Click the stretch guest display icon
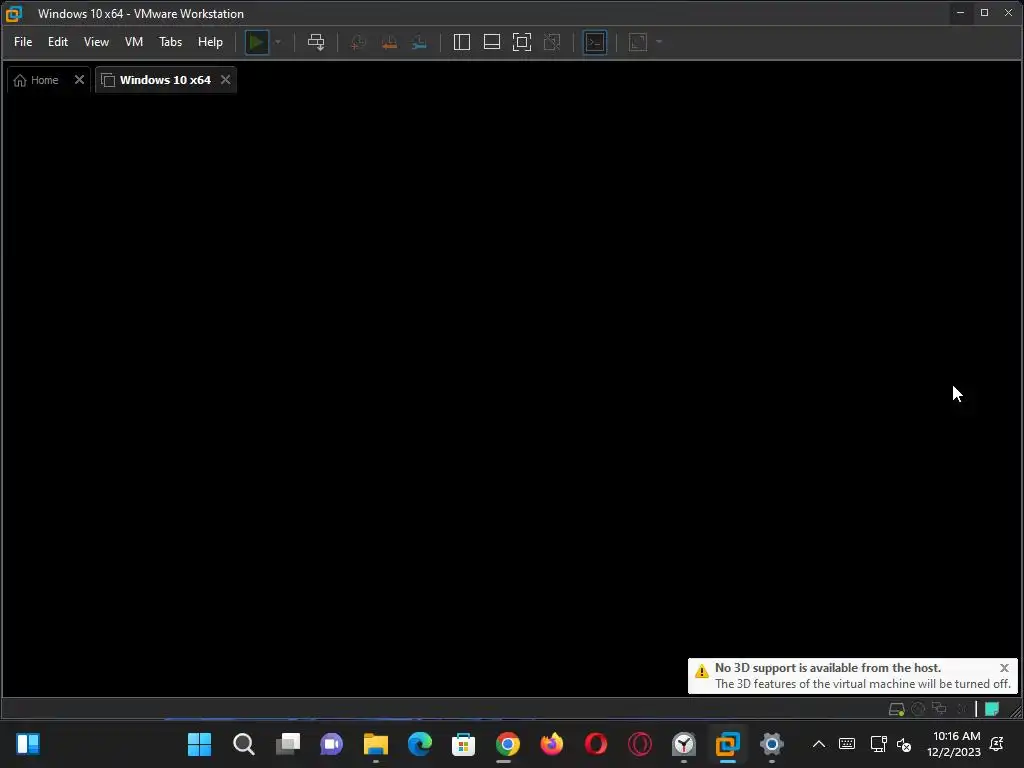Viewport: 1024px width, 768px height. click(x=638, y=42)
